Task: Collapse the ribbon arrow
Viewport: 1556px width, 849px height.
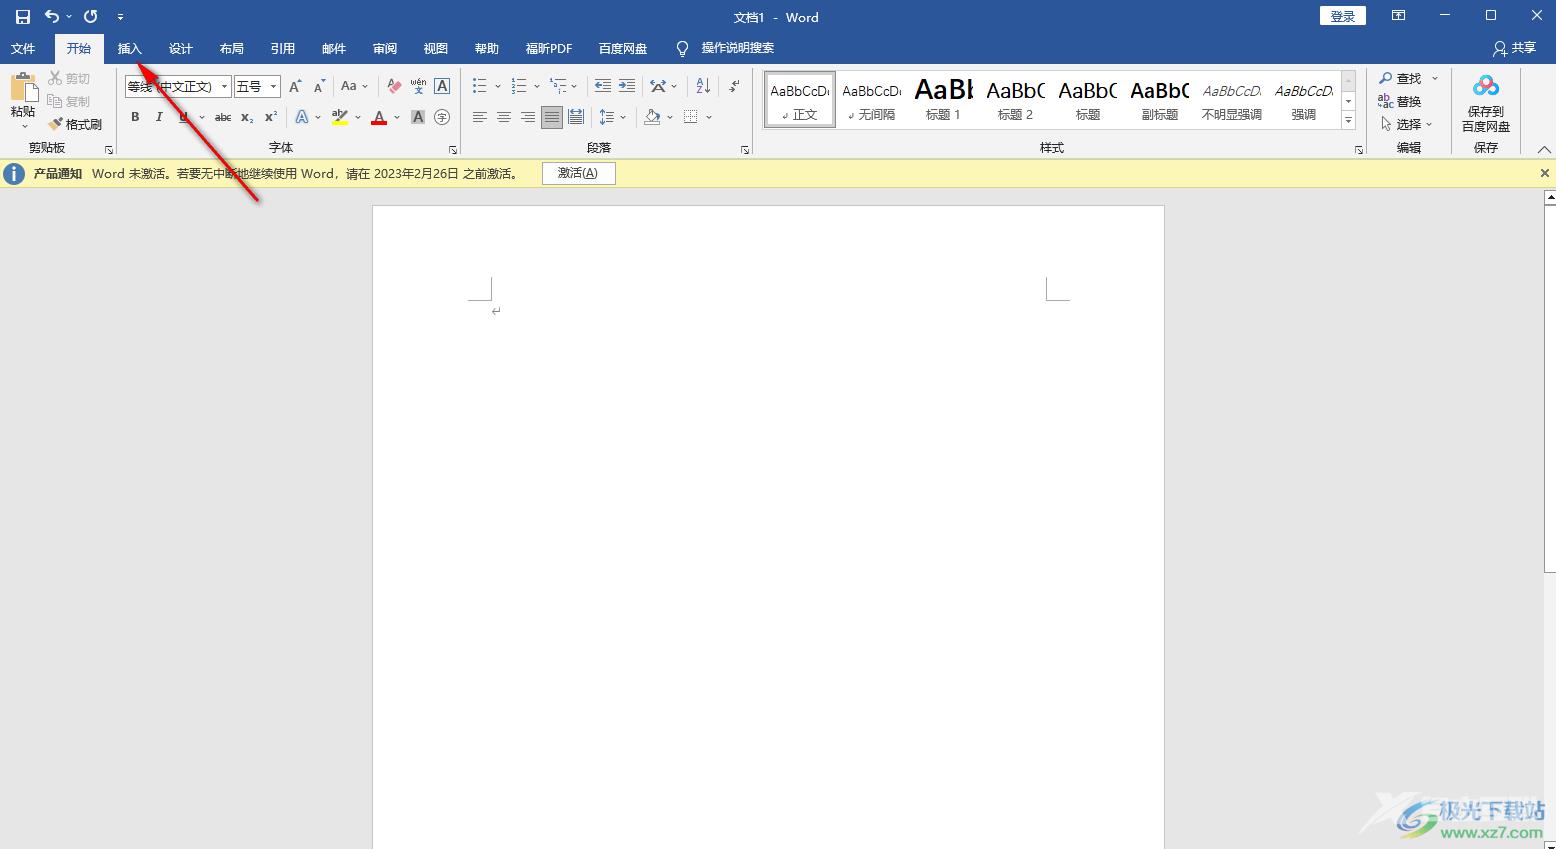Action: [x=1544, y=150]
